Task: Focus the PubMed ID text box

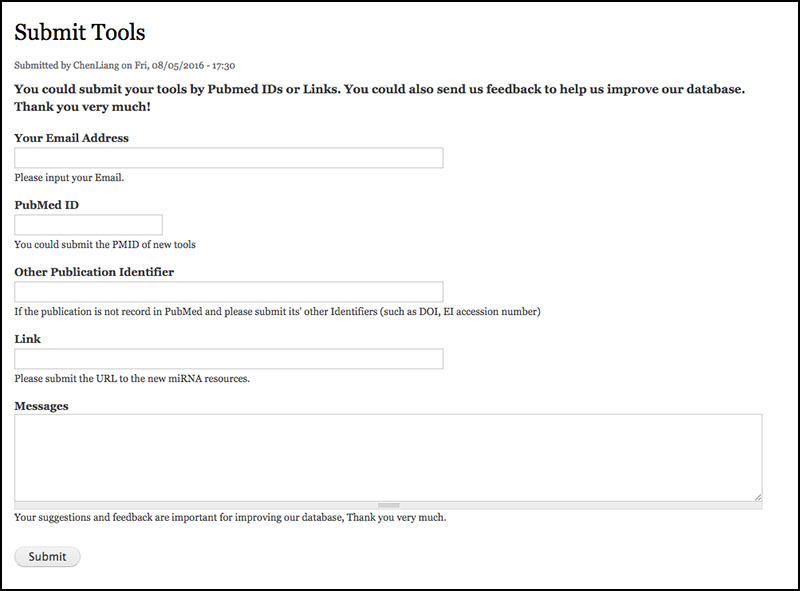Action: pyautogui.click(x=88, y=225)
